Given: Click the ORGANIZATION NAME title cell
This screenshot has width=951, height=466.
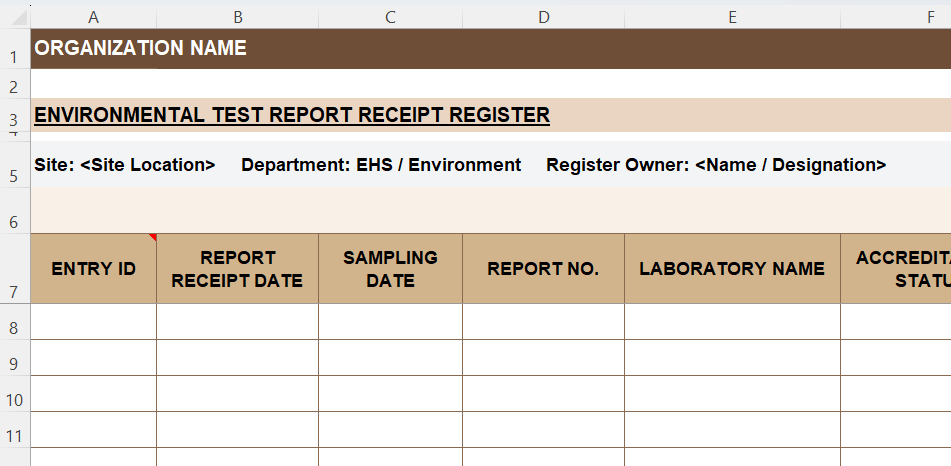Looking at the screenshot, I should (x=141, y=48).
